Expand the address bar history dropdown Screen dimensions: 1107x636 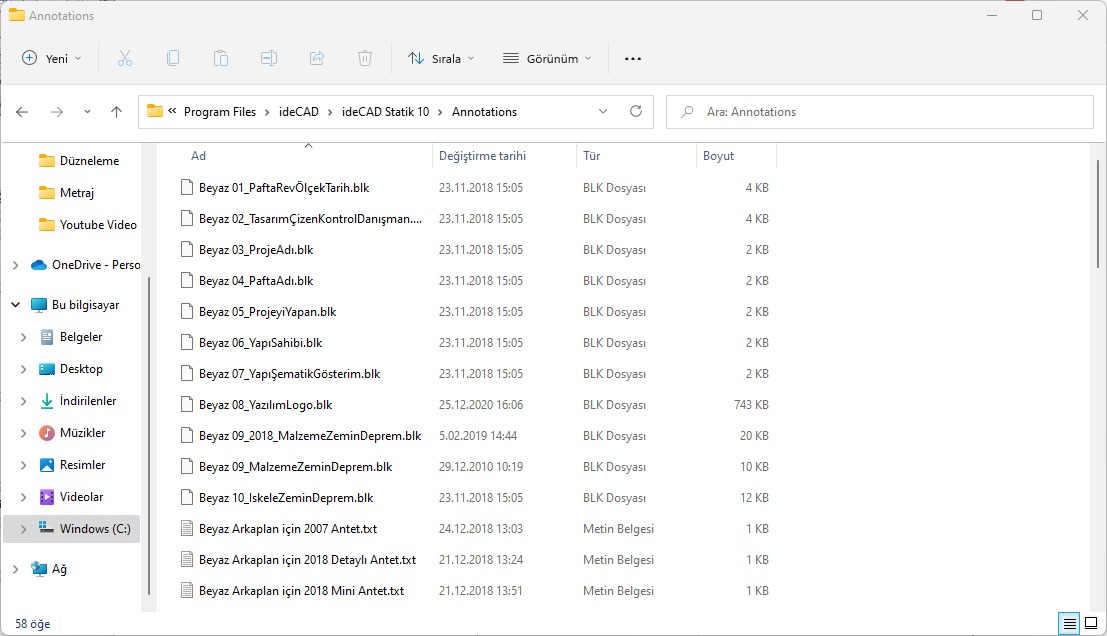tap(603, 112)
